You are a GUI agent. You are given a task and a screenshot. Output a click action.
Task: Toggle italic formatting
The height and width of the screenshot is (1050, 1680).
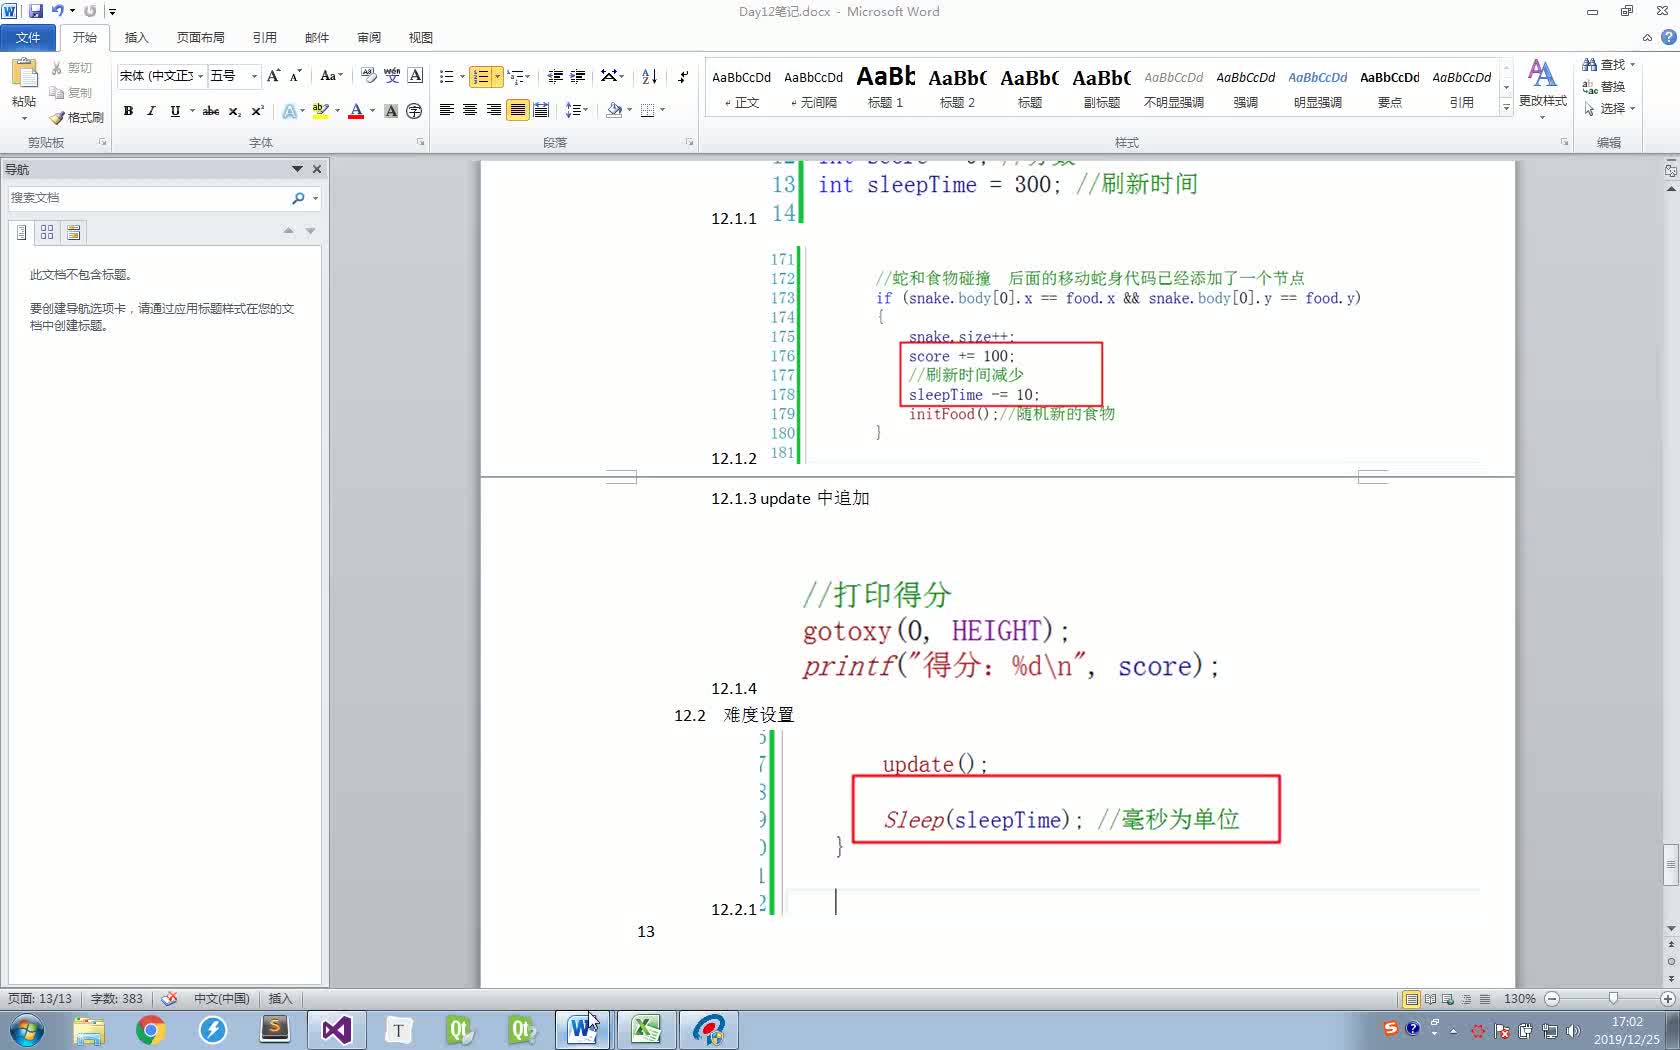pos(151,111)
